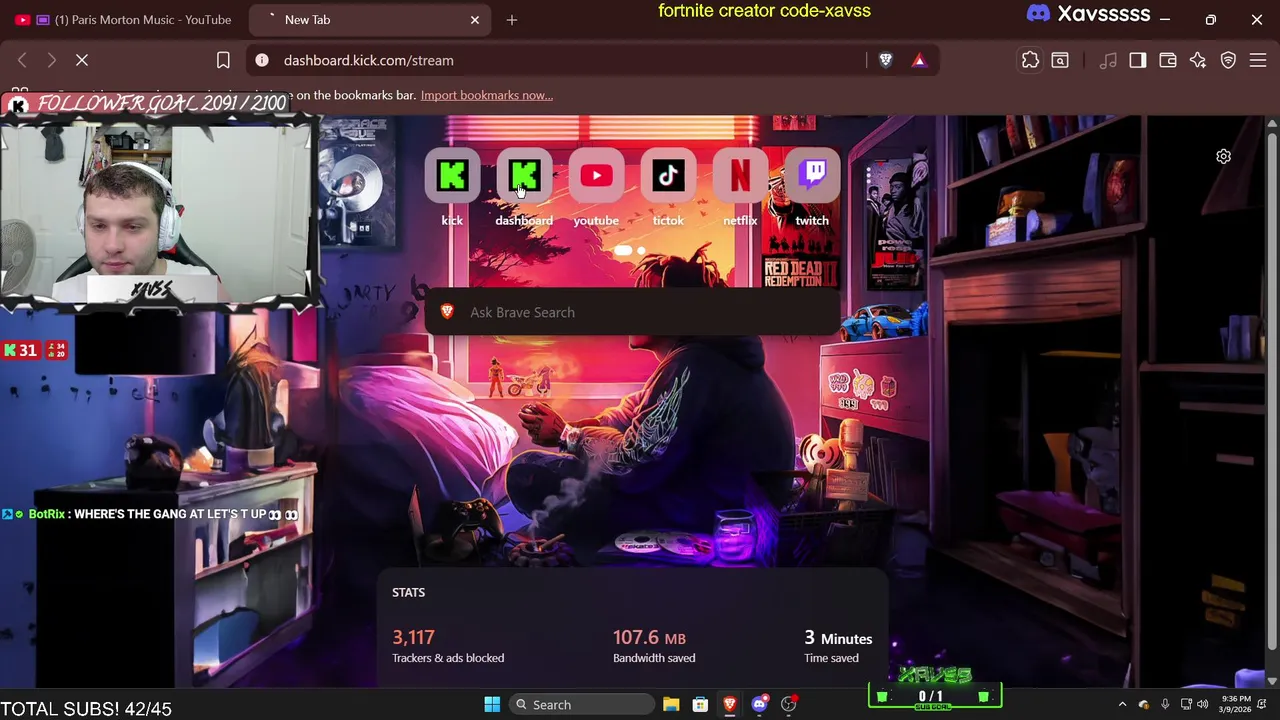
Task: Toggle the browser sidebar panel
Action: (1137, 60)
